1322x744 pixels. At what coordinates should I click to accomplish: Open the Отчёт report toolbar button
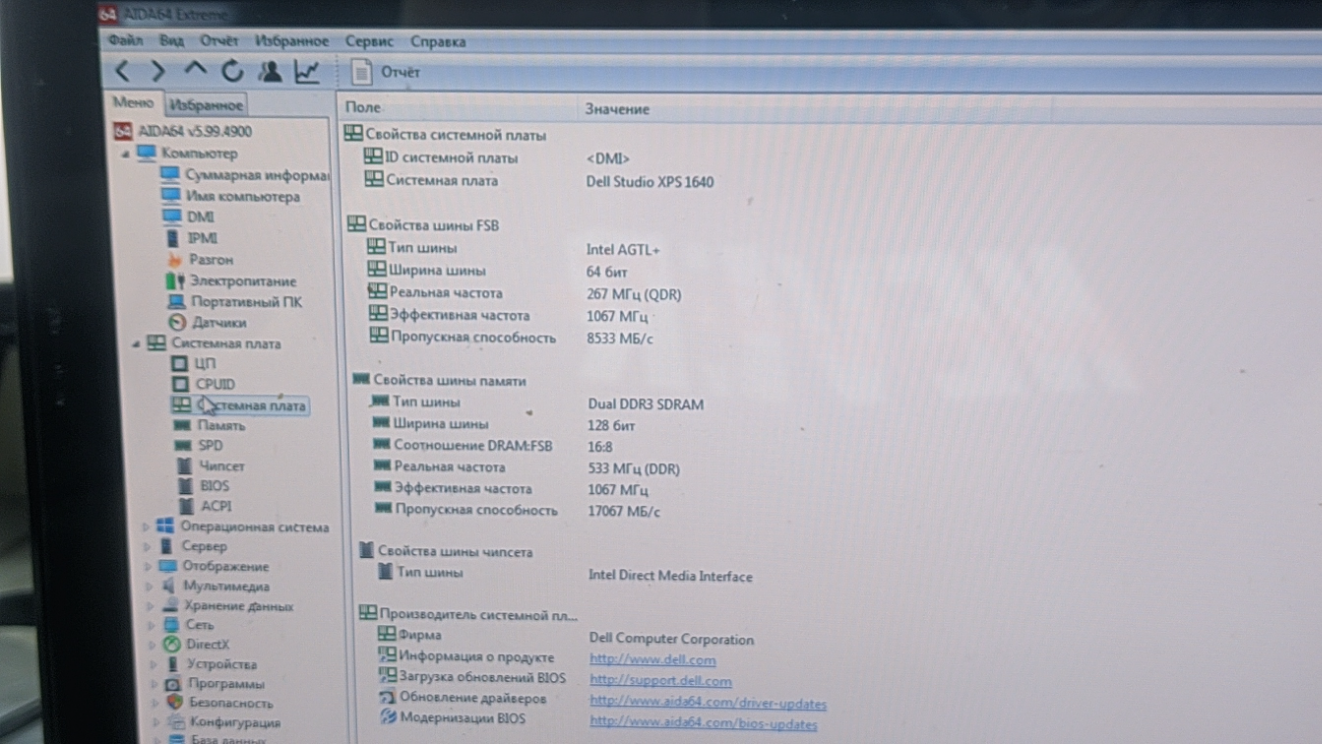[387, 72]
